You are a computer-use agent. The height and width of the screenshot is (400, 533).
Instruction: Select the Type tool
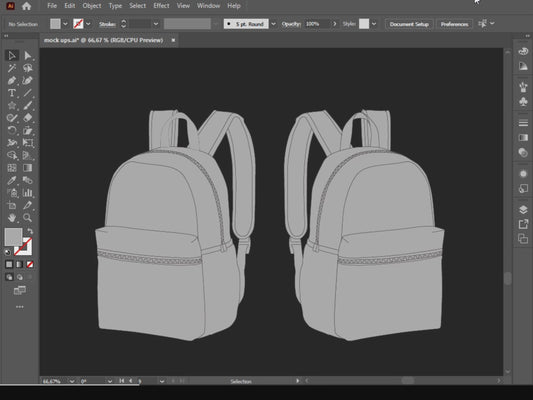12,93
